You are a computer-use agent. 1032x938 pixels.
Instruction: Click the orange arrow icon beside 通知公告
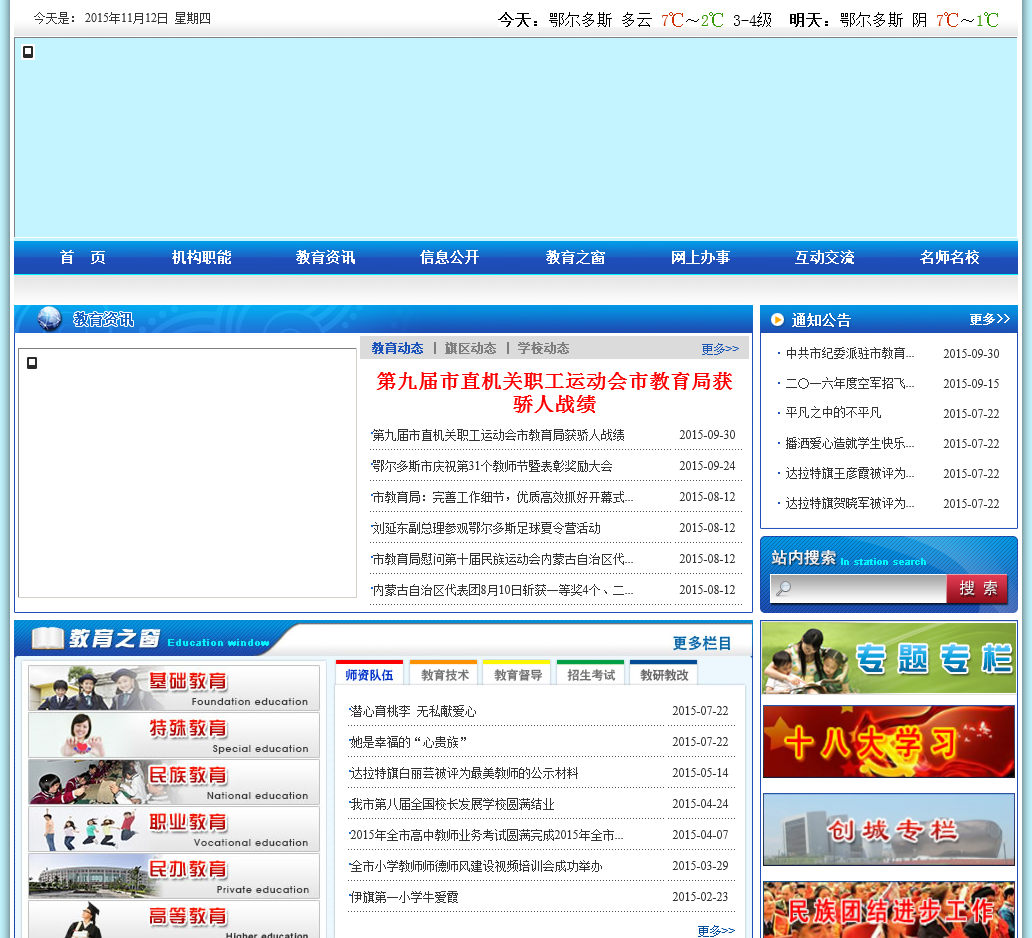pos(777,319)
